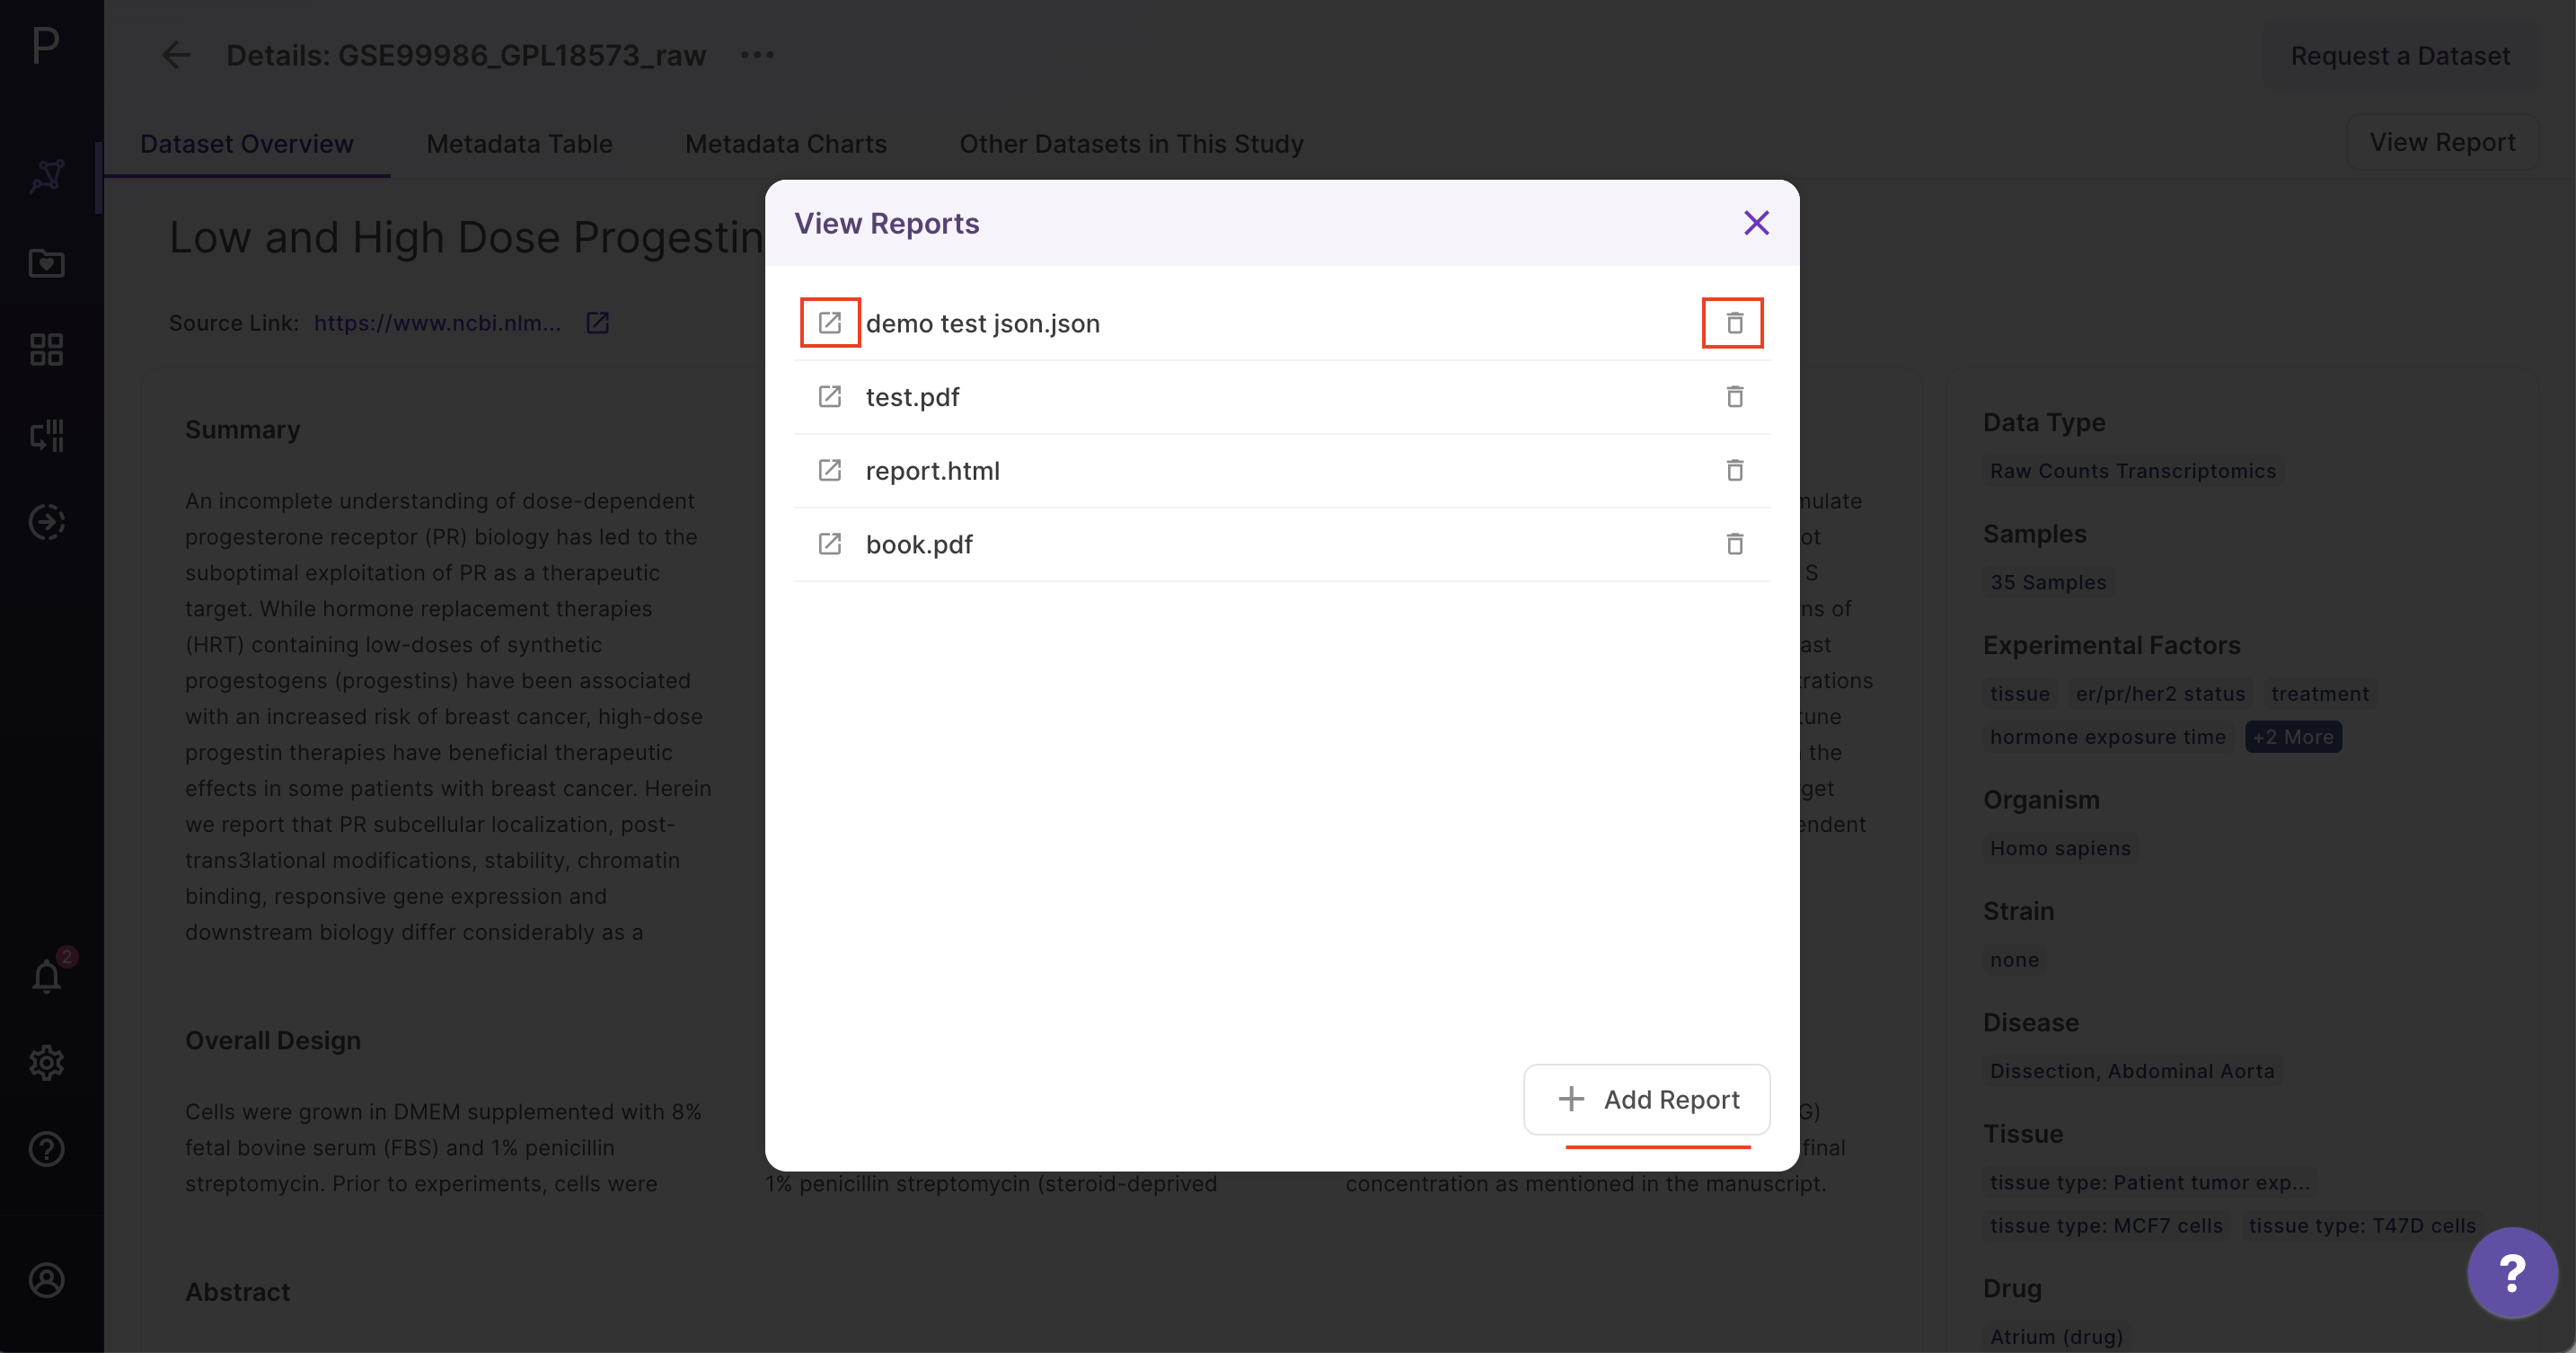This screenshot has width=2576, height=1353.
Task: Open report.html via its external link icon
Action: coord(829,470)
